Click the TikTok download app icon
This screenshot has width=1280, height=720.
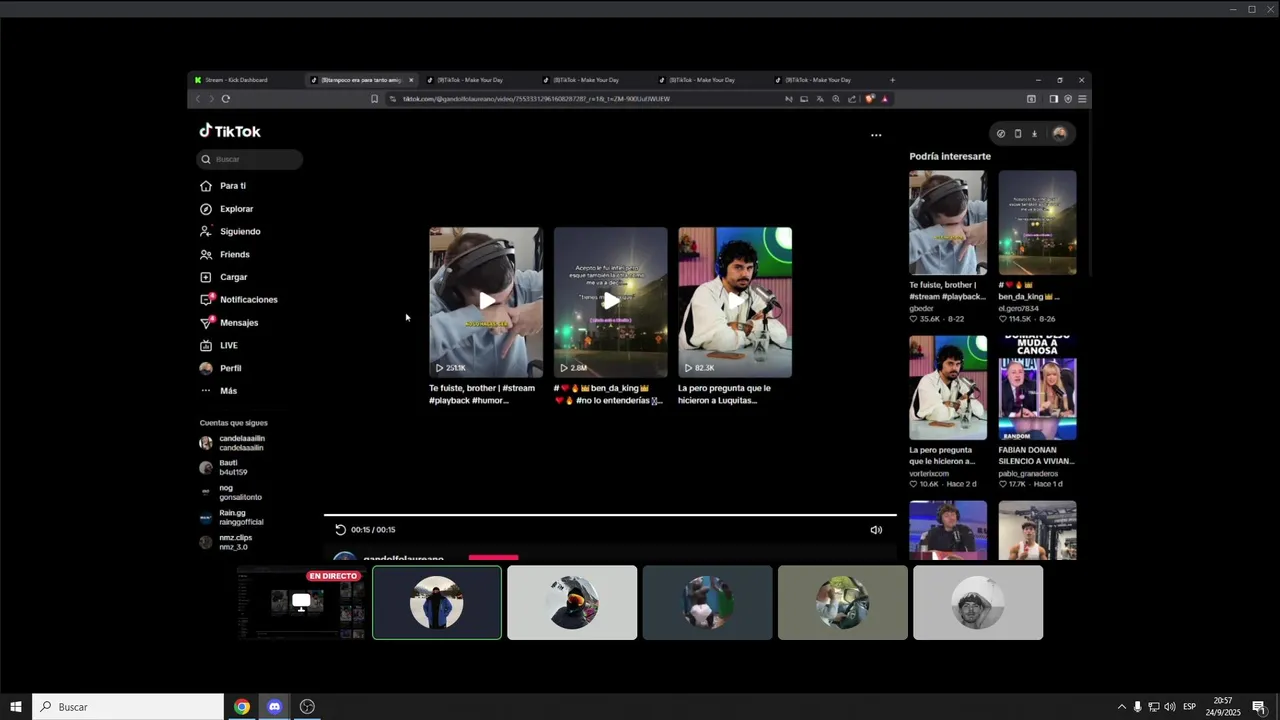(1035, 134)
